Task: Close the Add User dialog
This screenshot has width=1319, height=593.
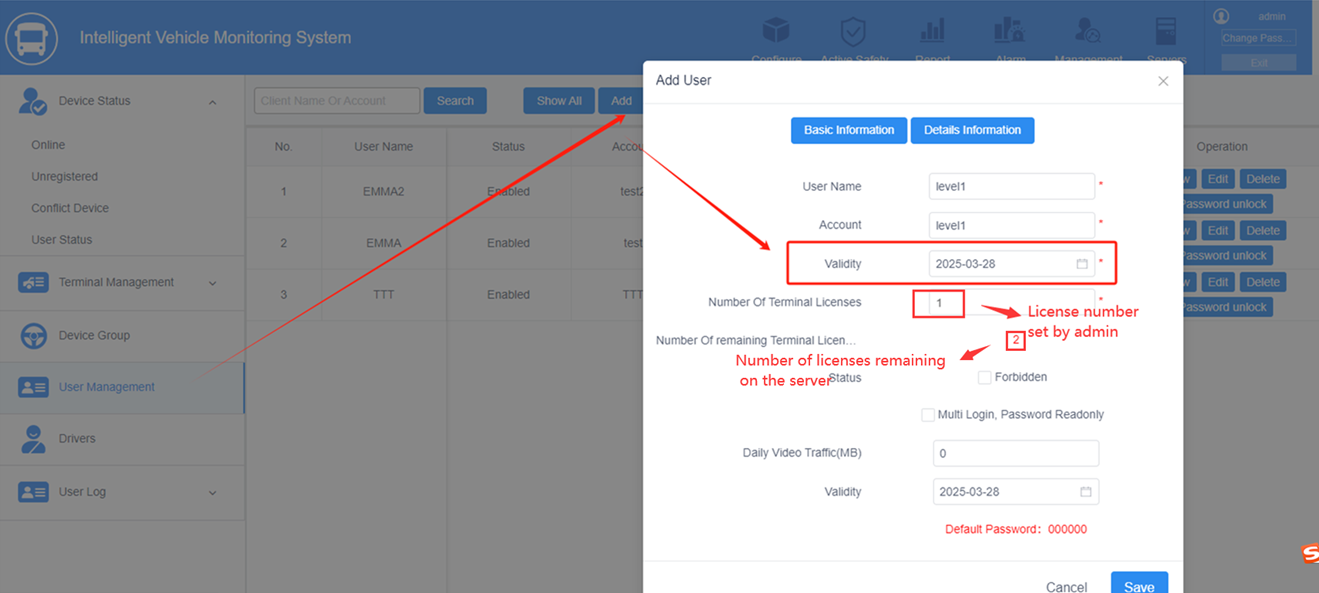Action: [x=1163, y=81]
